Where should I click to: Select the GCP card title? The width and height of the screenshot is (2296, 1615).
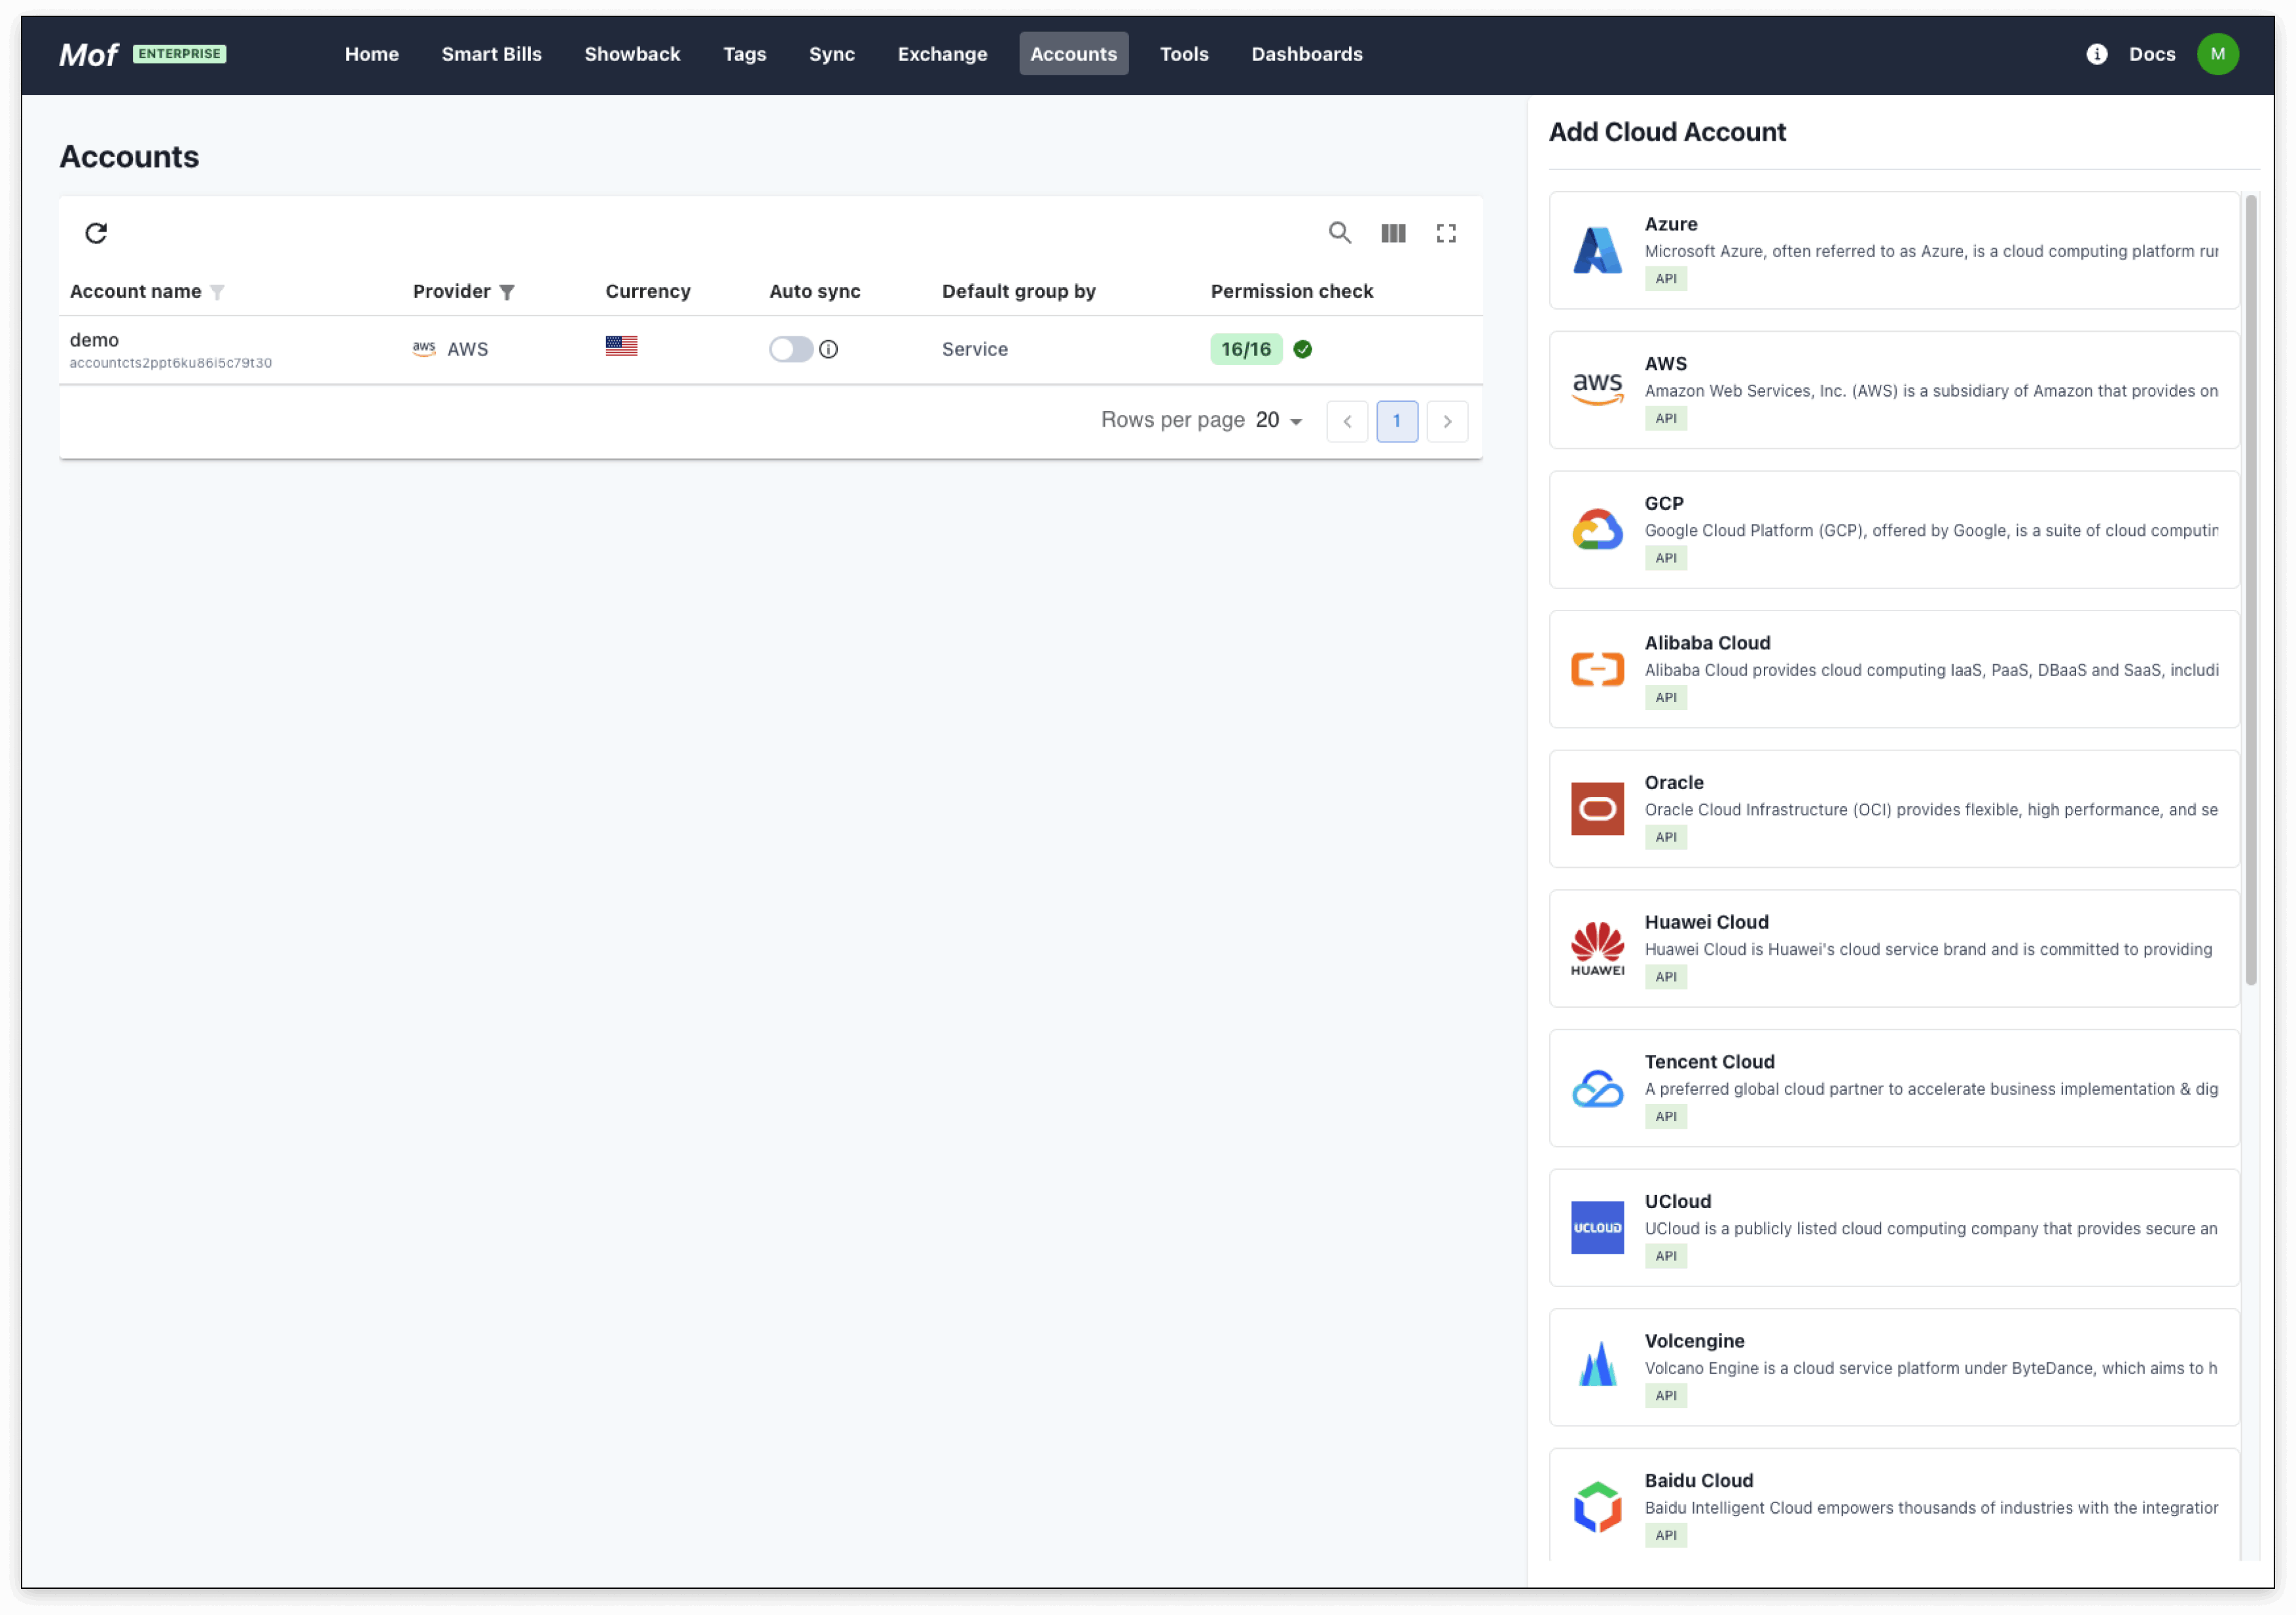(x=1664, y=503)
